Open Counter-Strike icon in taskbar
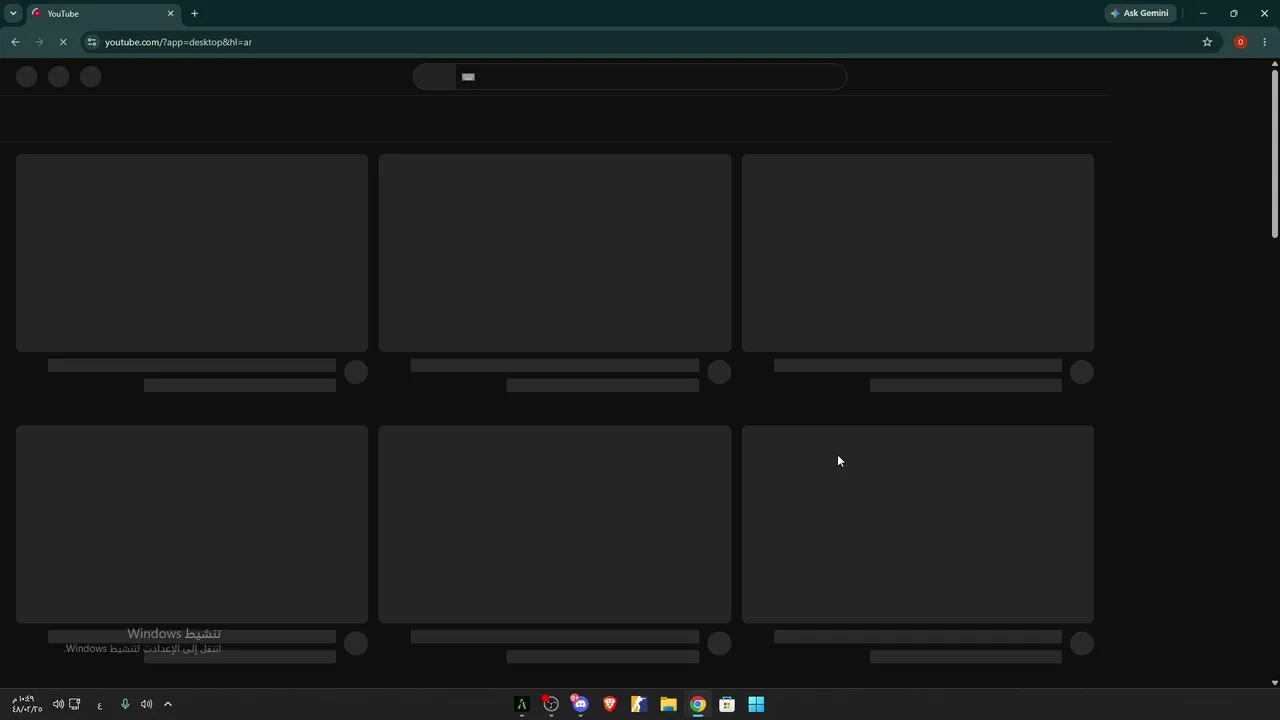This screenshot has width=1280, height=720. [x=639, y=704]
